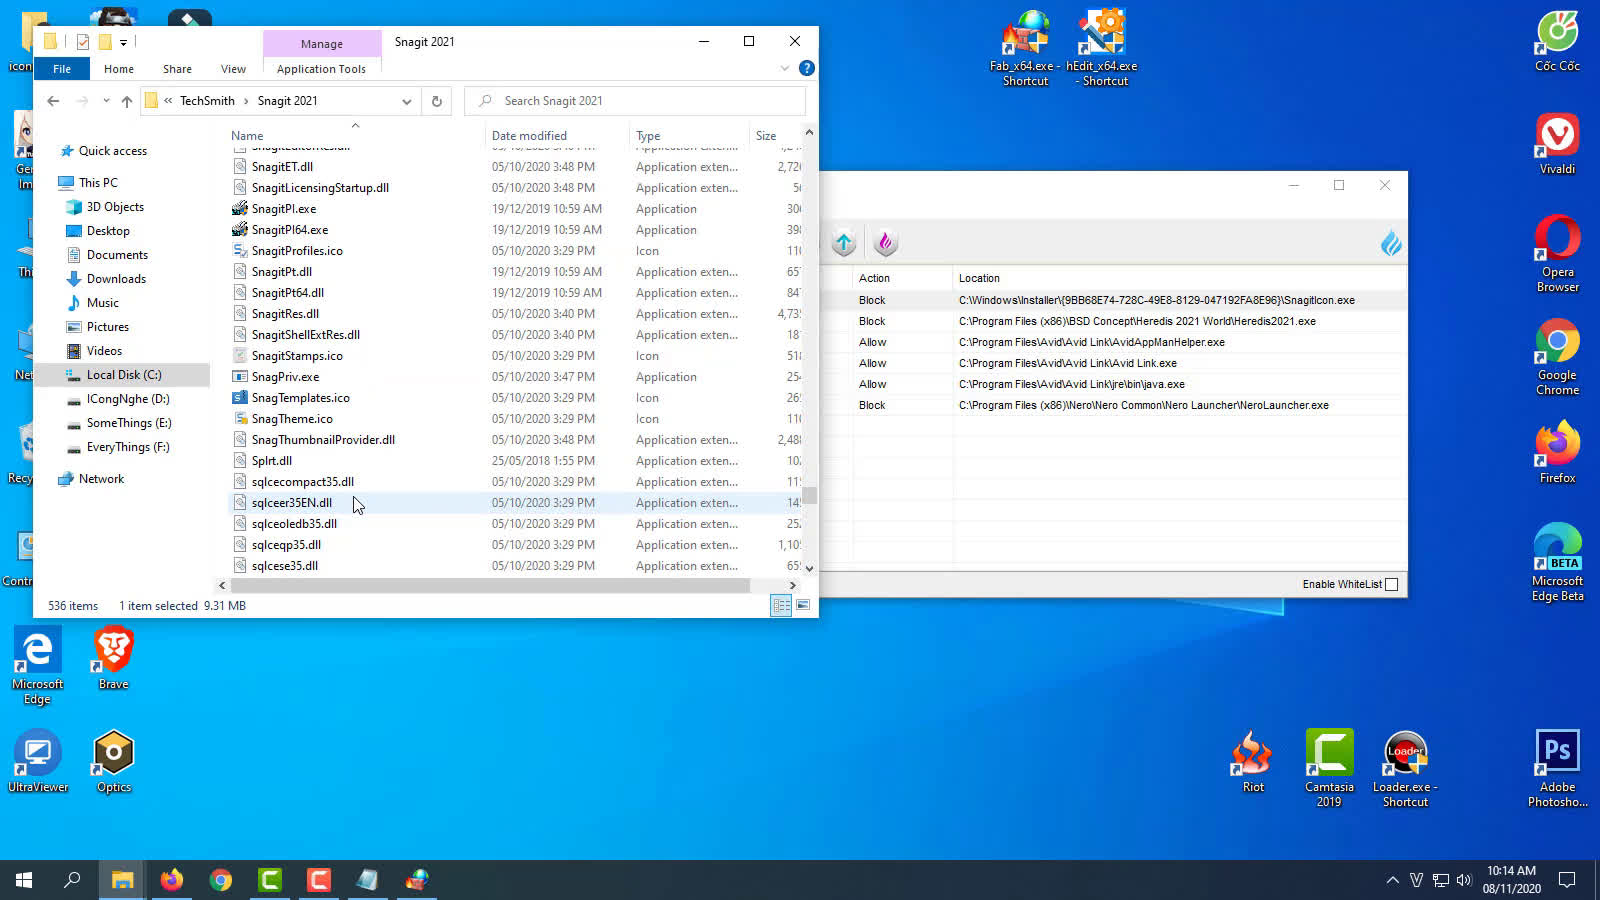
Task: Select Downloads in navigation pane
Action: coord(116,279)
